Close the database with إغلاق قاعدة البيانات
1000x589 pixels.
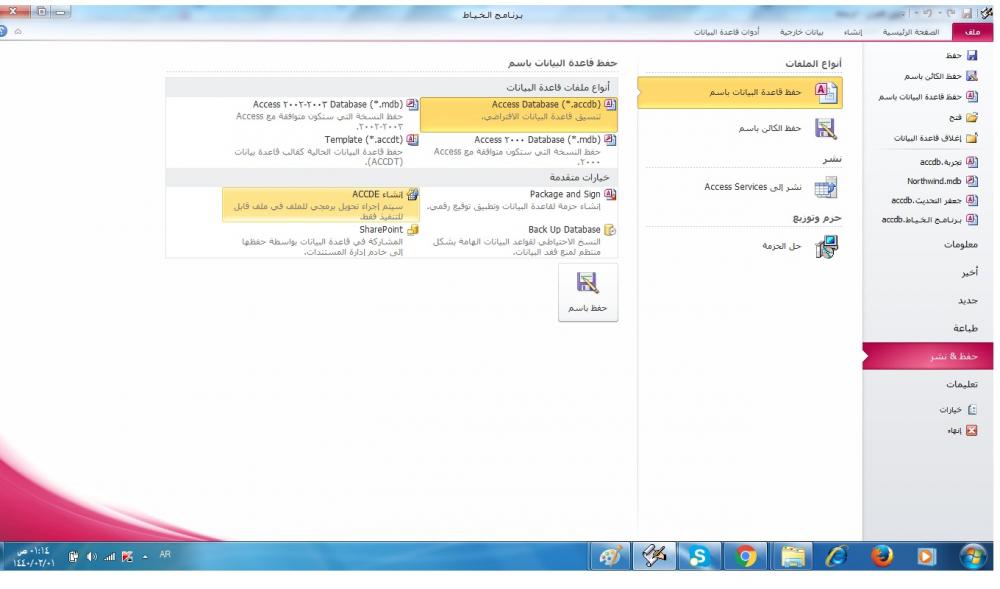pos(936,138)
